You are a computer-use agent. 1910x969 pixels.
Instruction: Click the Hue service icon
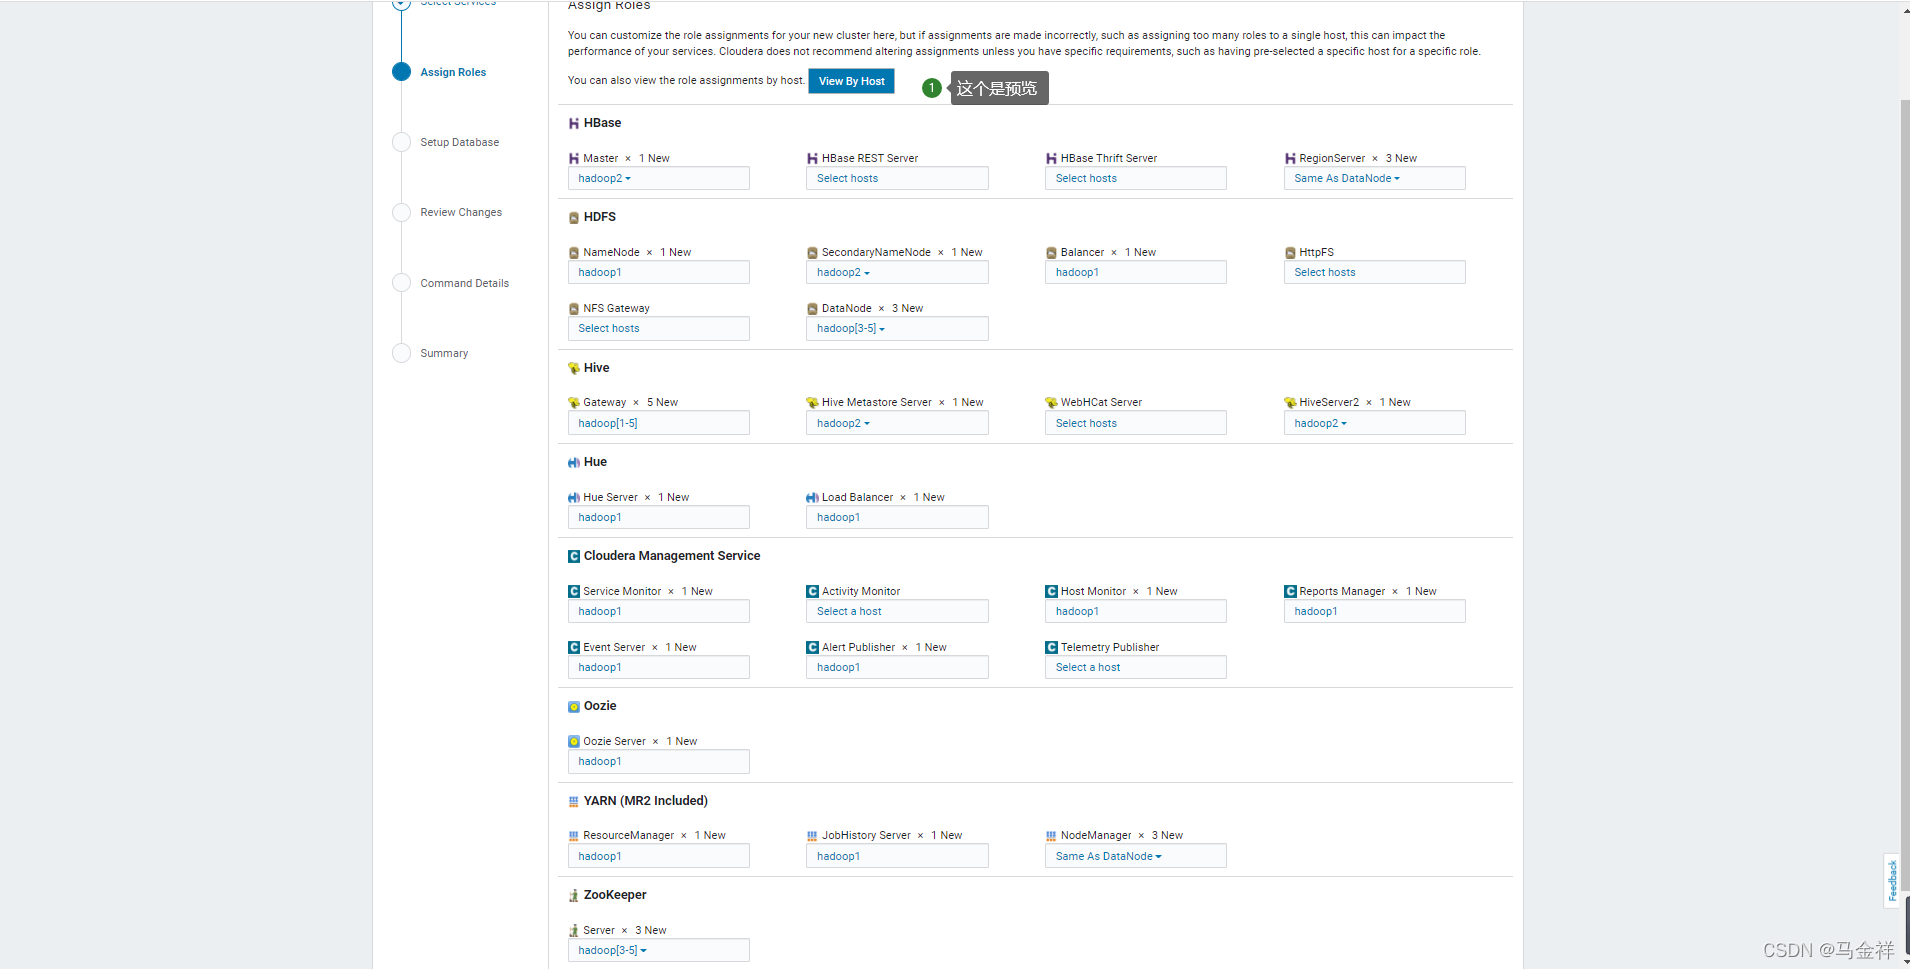(574, 462)
